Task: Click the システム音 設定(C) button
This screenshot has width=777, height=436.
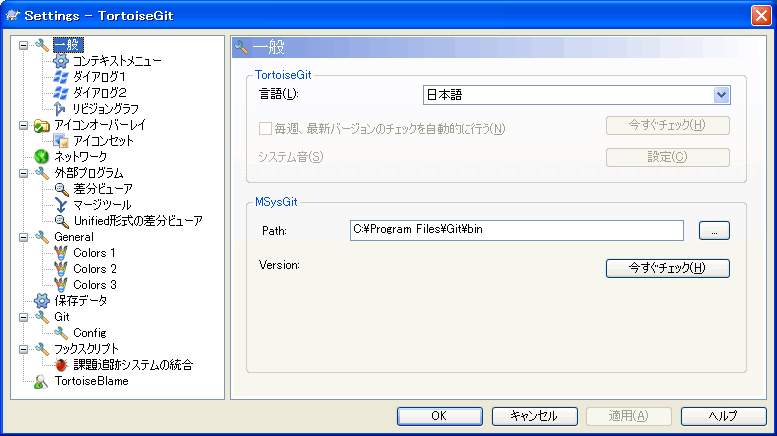Action: 667,157
